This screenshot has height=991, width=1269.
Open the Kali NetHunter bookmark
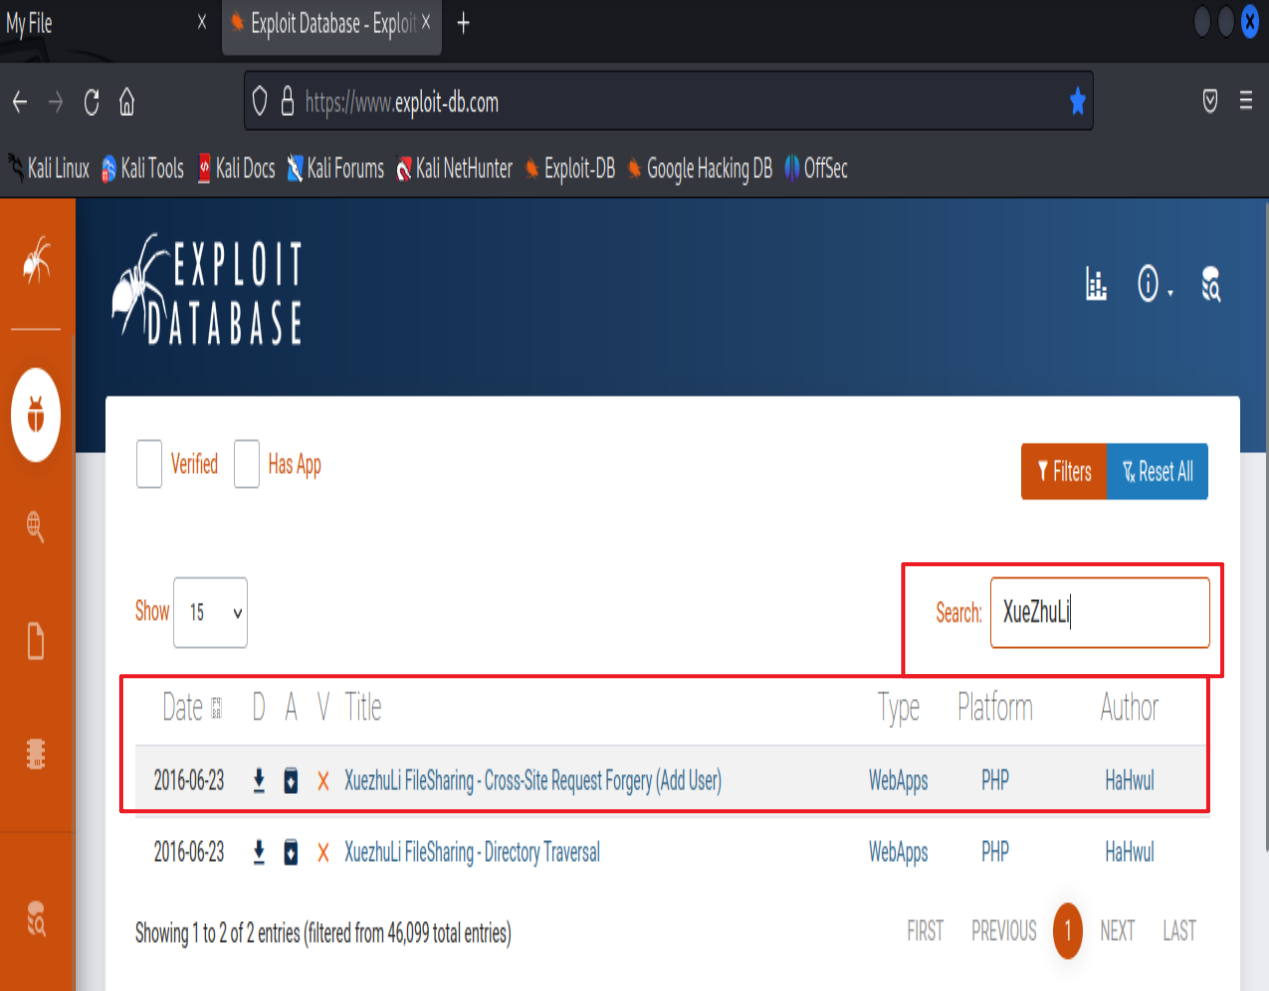tap(454, 168)
